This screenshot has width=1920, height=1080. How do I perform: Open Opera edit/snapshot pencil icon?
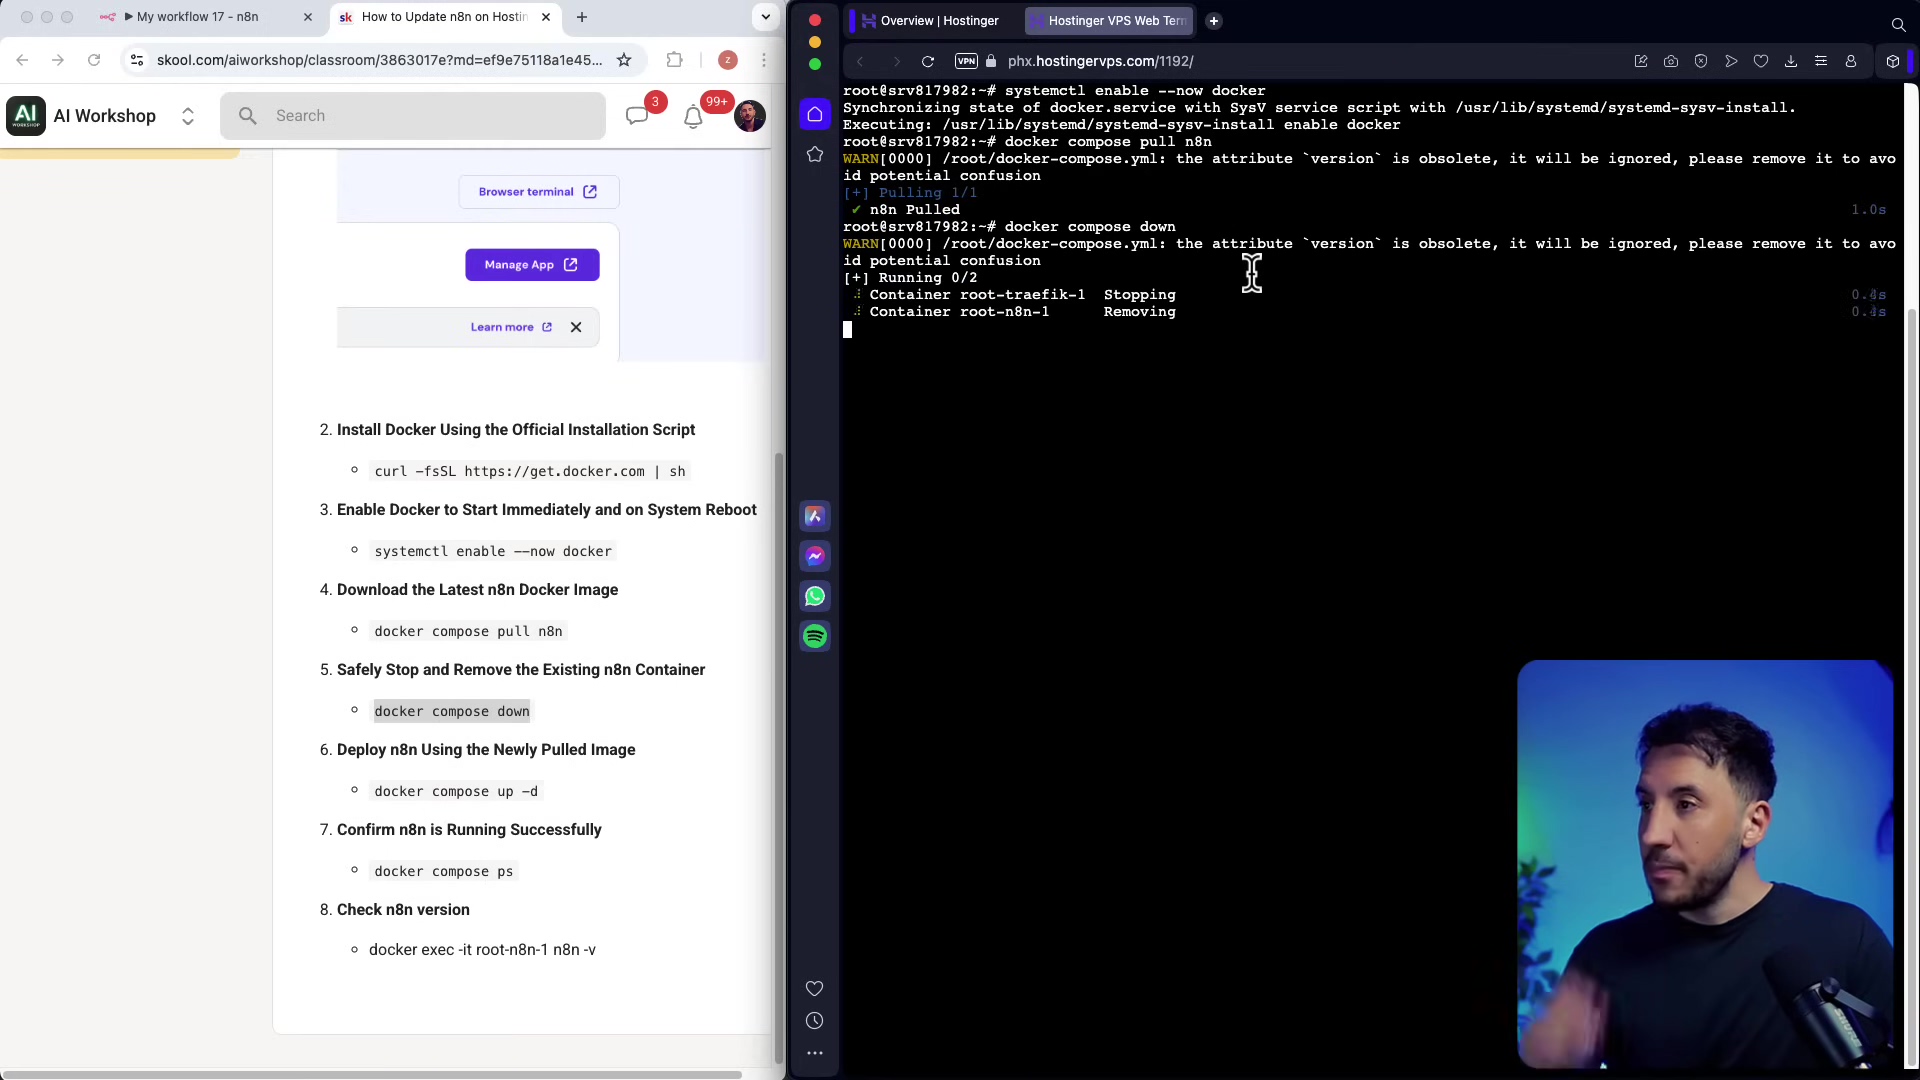pyautogui.click(x=1641, y=61)
